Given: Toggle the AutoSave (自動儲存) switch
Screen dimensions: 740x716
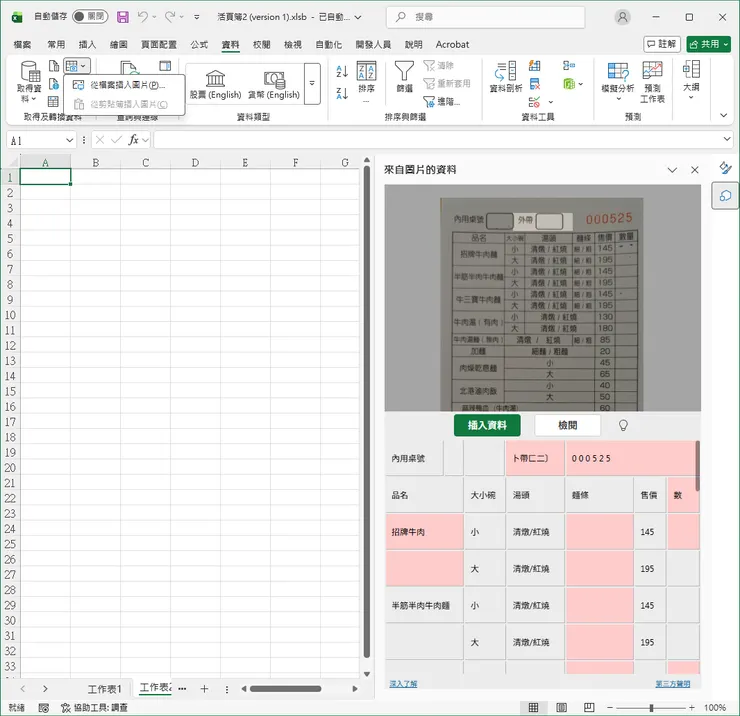Looking at the screenshot, I should [90, 17].
